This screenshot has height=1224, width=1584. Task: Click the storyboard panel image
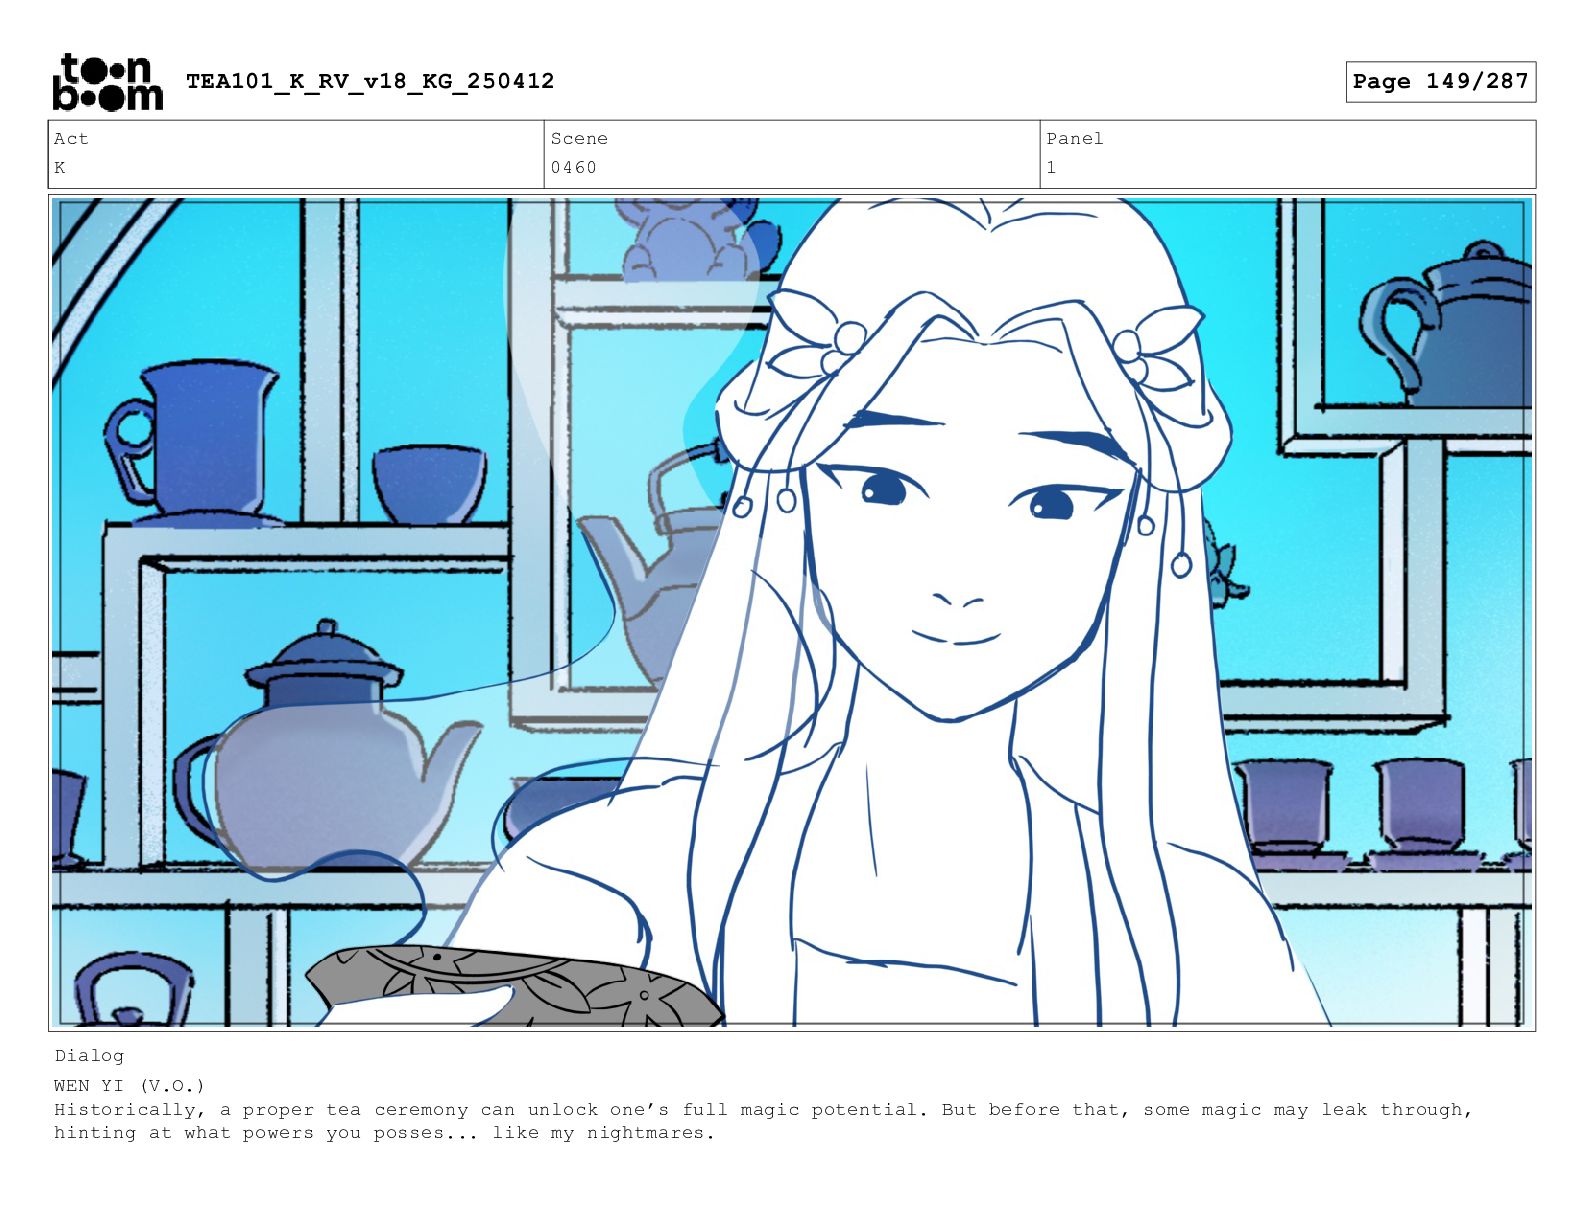coord(792,612)
